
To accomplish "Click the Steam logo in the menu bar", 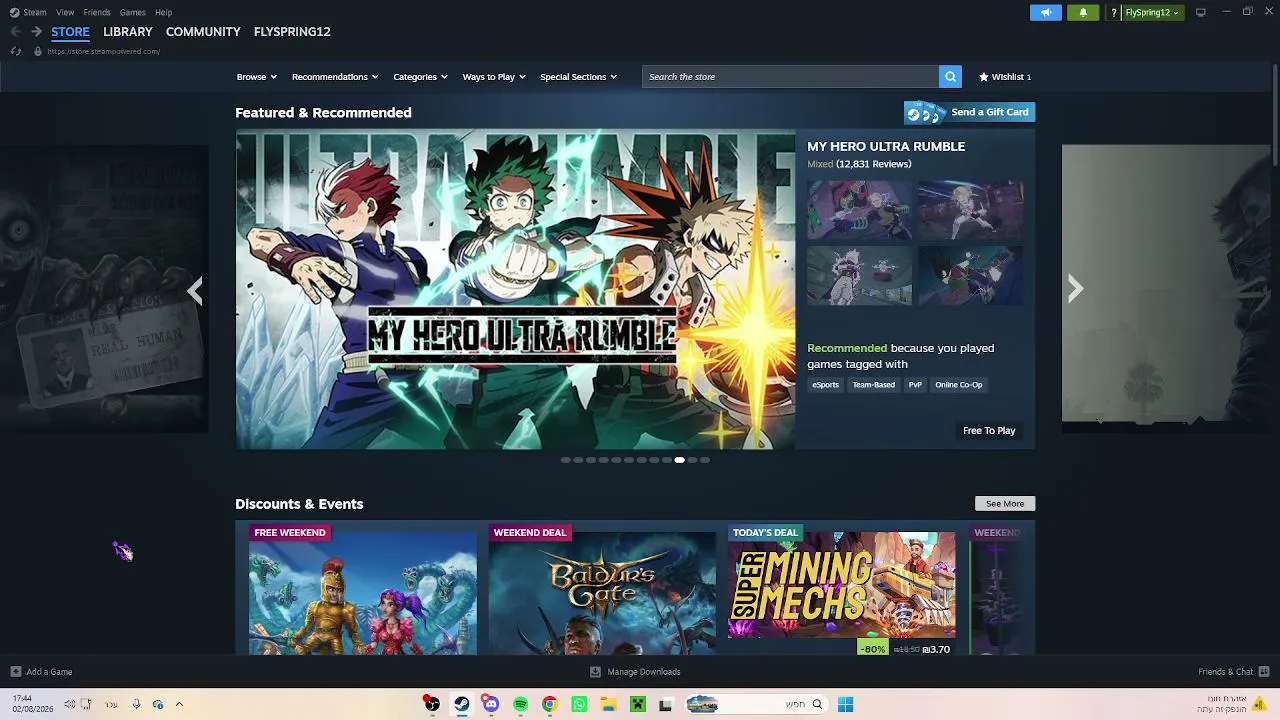I will click(x=15, y=12).
